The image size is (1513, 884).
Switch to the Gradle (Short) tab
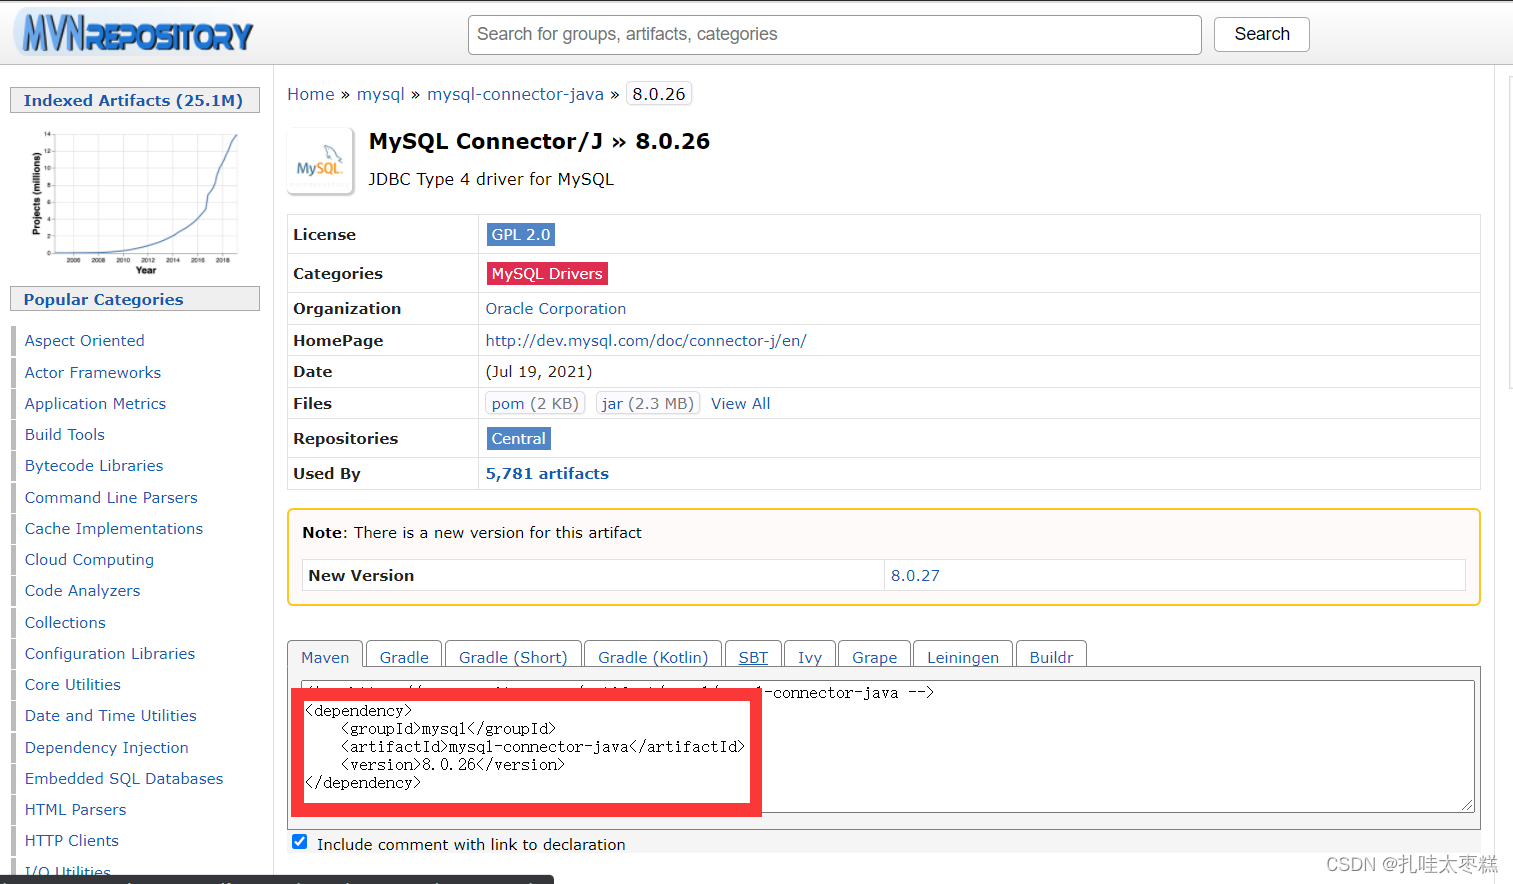point(513,657)
